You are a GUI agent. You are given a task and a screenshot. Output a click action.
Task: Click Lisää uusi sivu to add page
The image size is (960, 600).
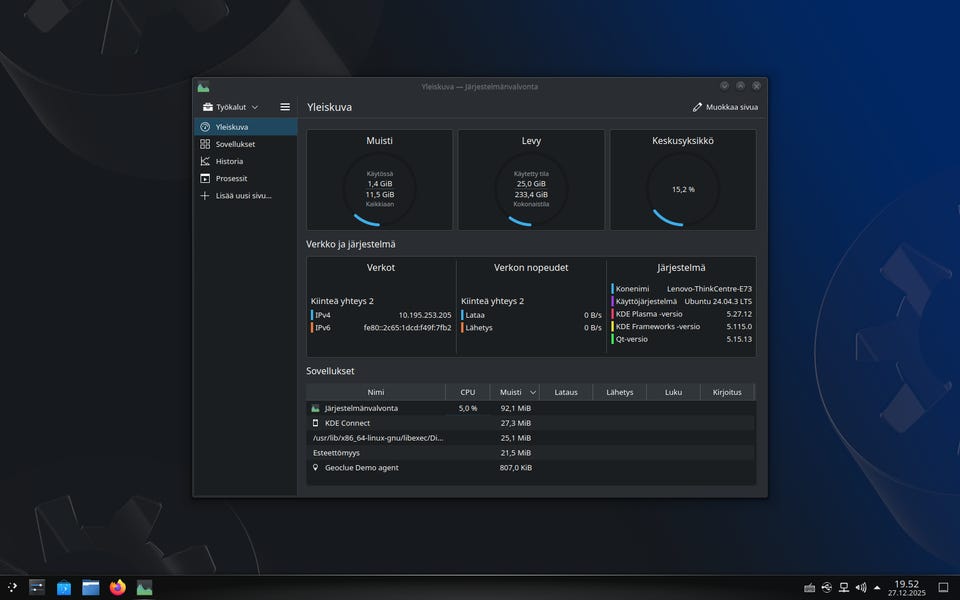(243, 195)
